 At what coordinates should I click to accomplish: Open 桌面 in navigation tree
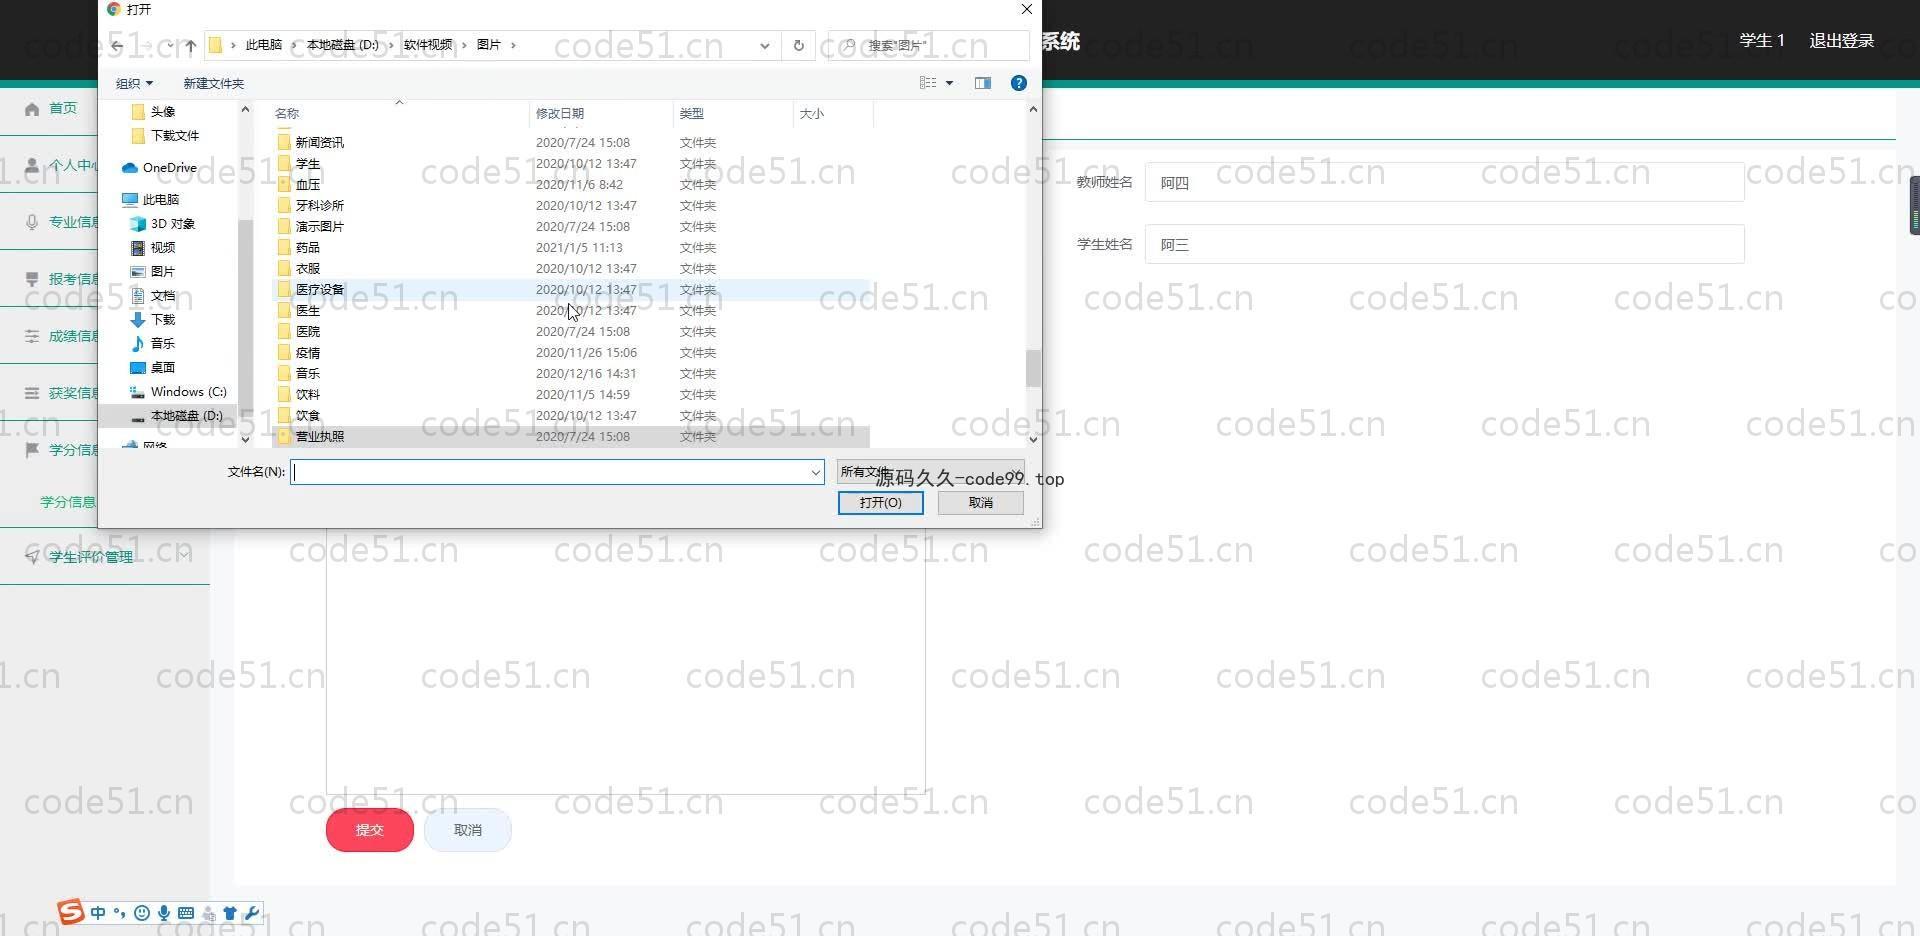pos(153,368)
